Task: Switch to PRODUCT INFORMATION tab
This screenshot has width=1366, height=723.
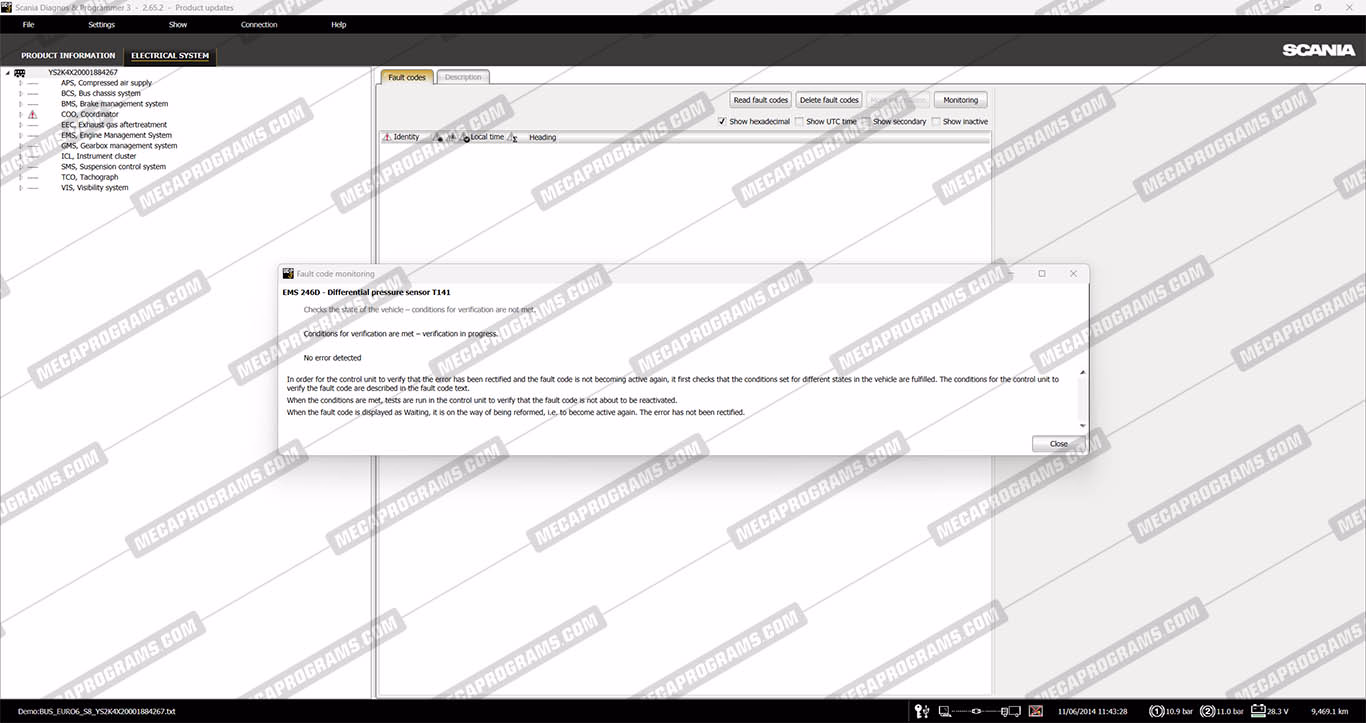Action: click(68, 56)
